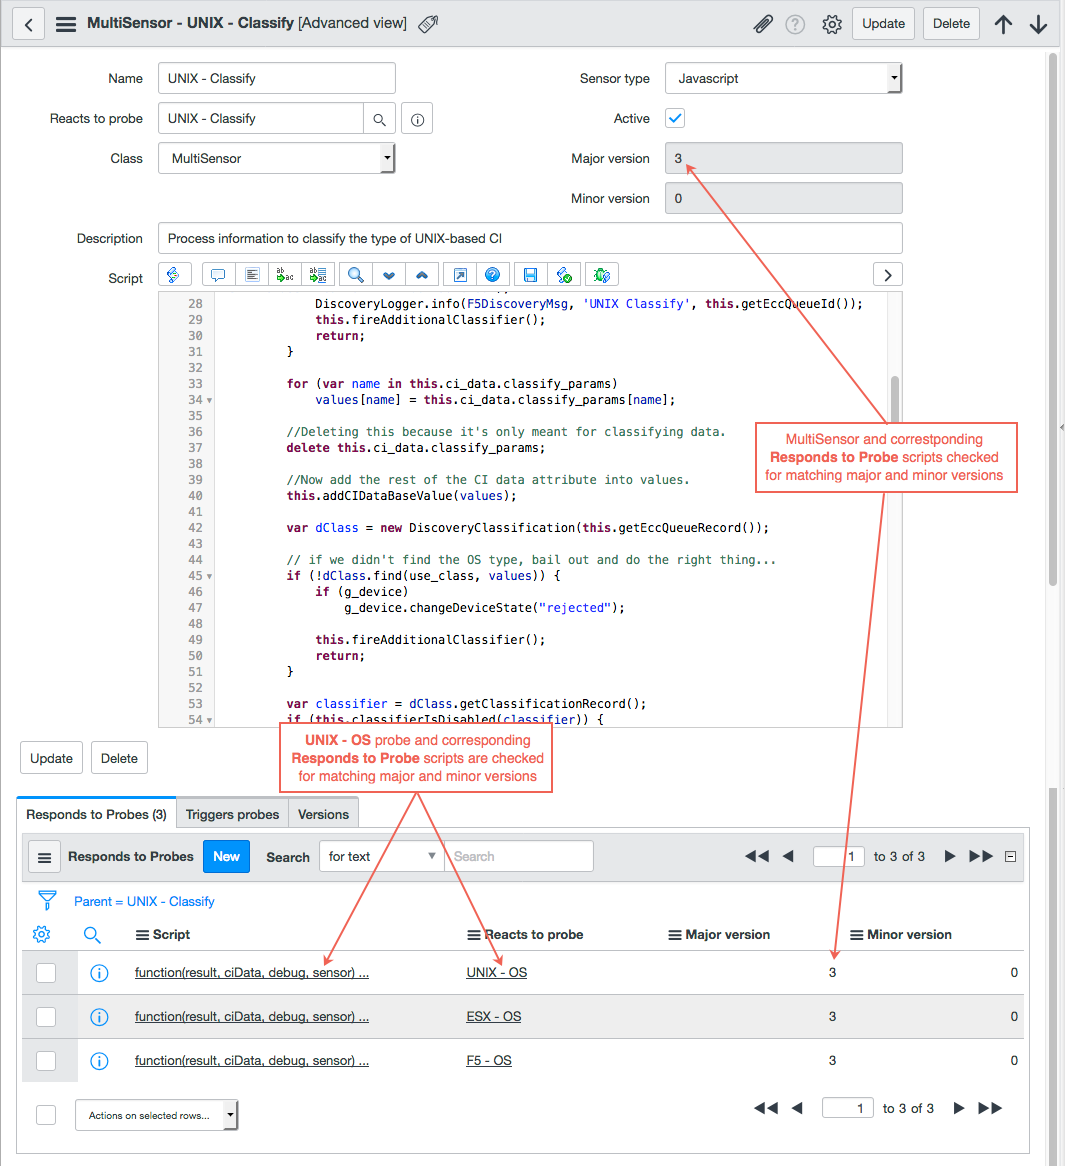The width and height of the screenshot is (1065, 1167).
Task: Format the script code
Action: click(252, 275)
